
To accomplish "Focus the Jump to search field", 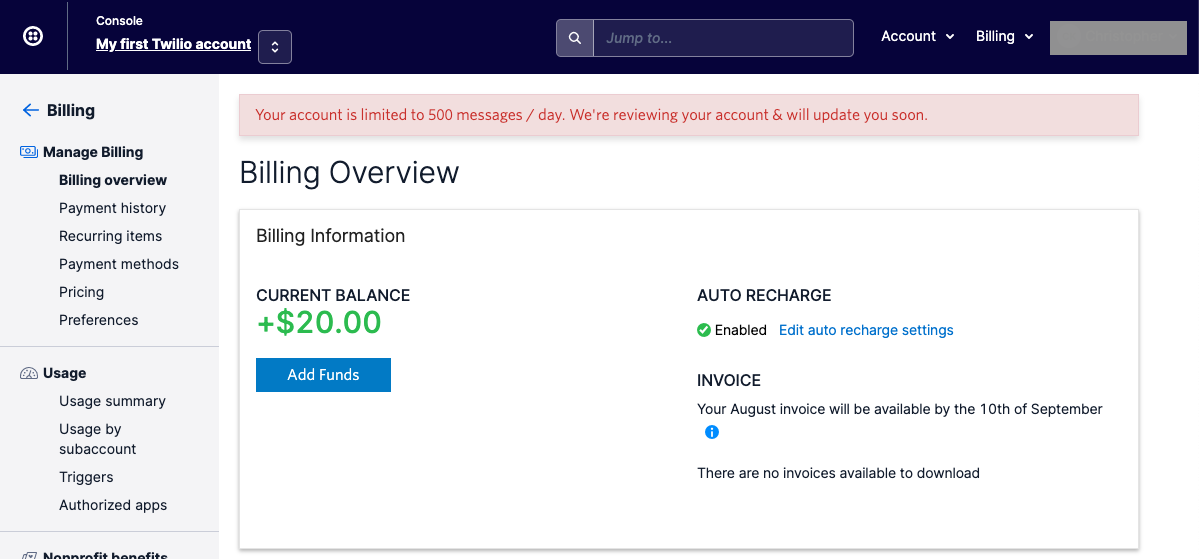I will click(723, 37).
